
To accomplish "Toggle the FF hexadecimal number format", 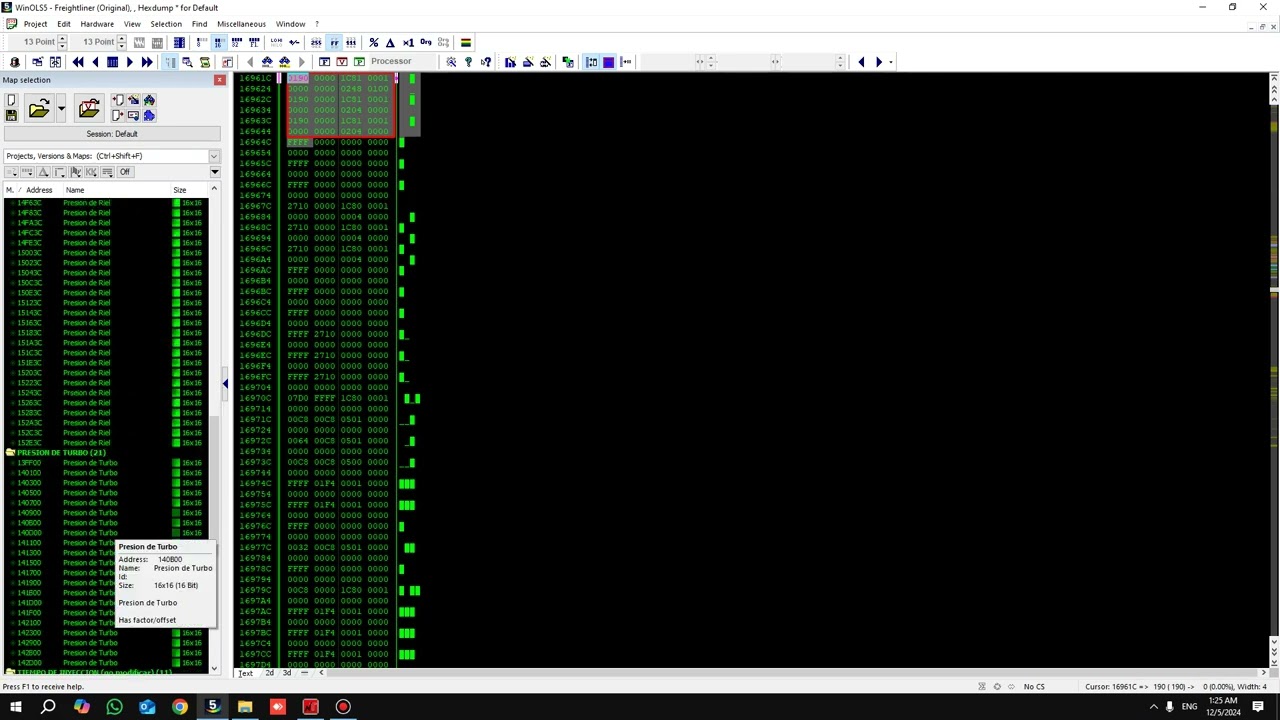I will click(x=334, y=43).
